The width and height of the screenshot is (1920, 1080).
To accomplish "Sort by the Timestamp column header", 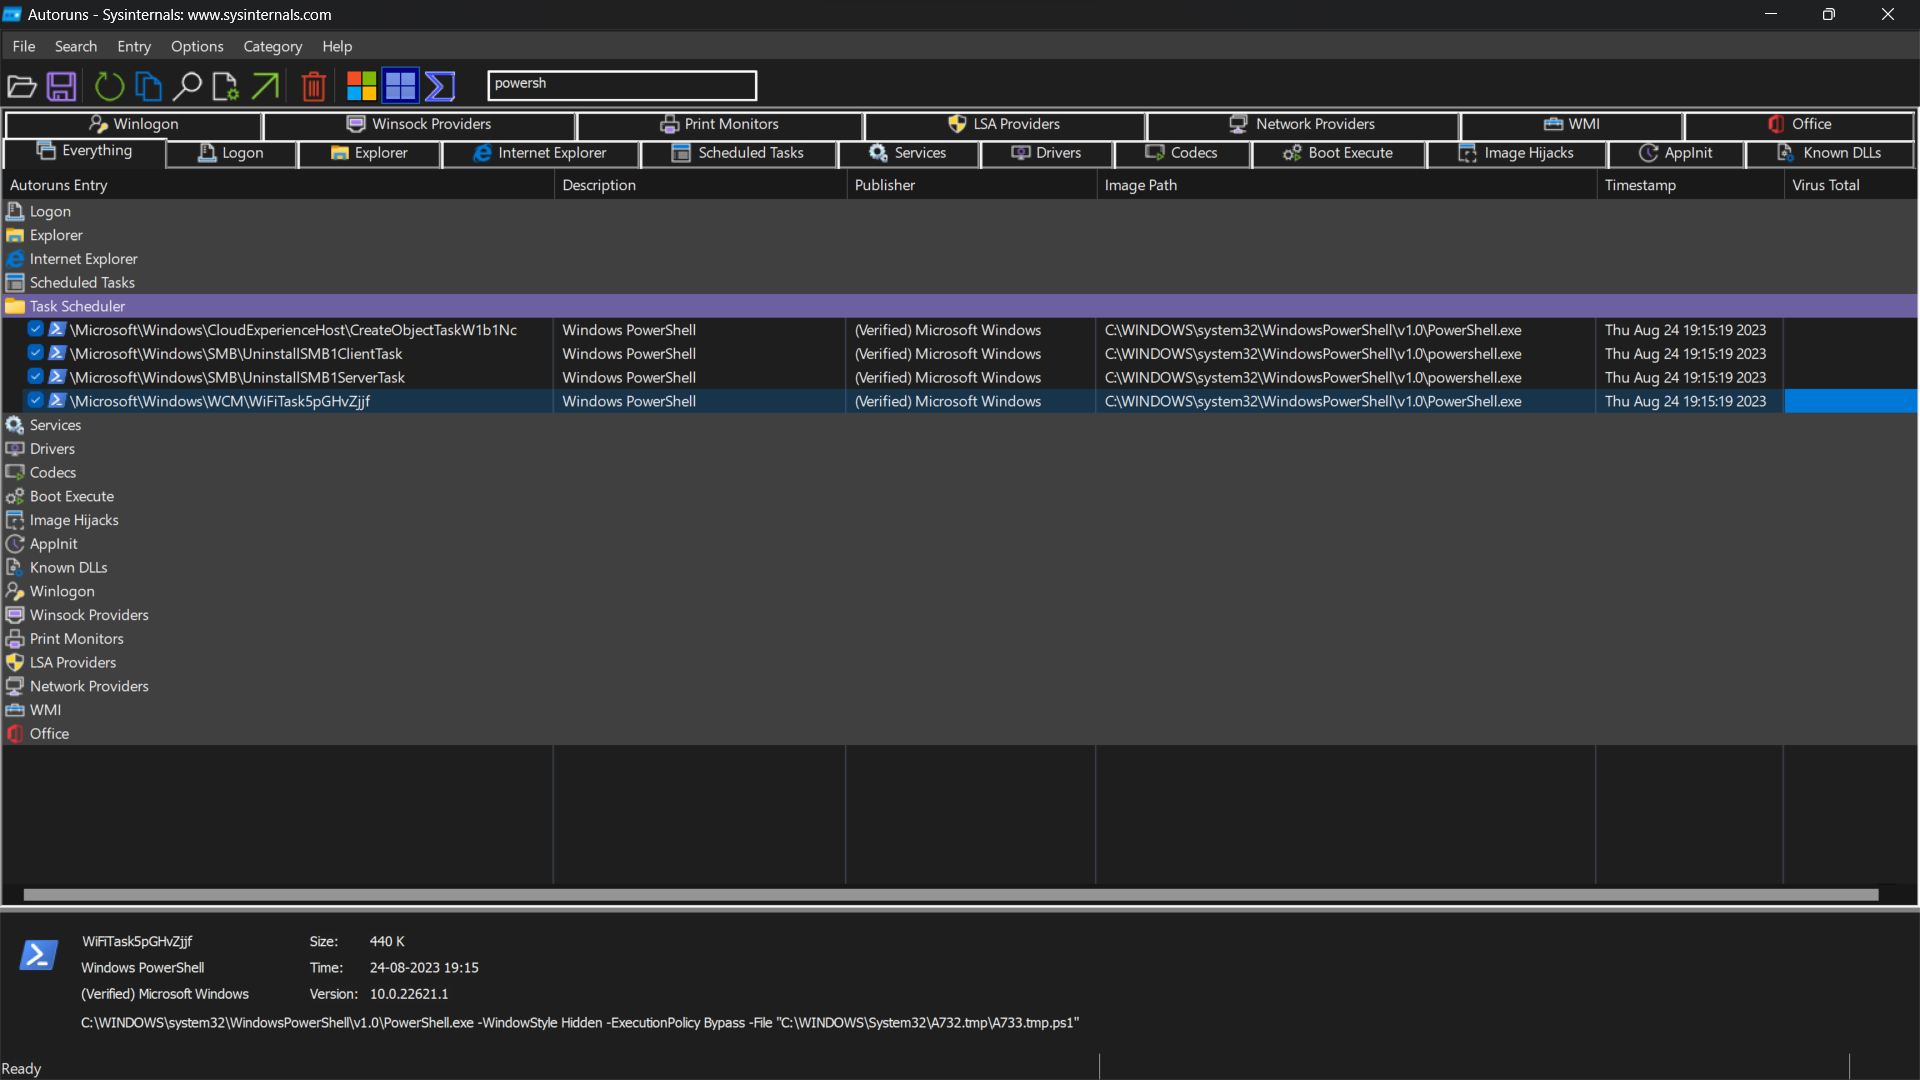I will point(1690,185).
